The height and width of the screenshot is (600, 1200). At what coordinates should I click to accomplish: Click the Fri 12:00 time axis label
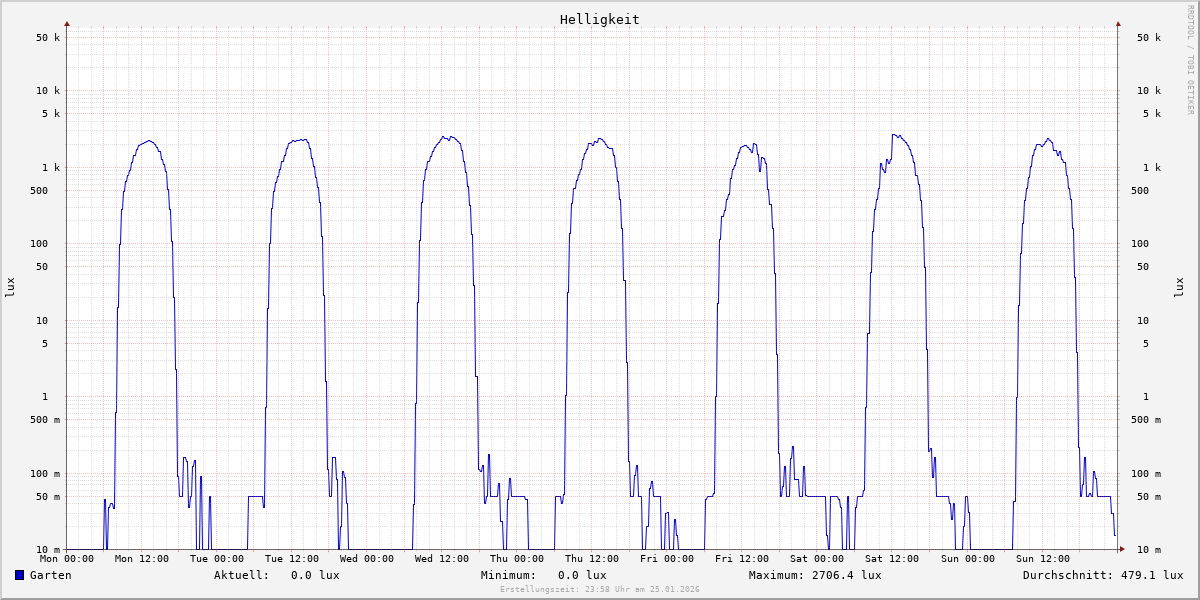[742, 559]
